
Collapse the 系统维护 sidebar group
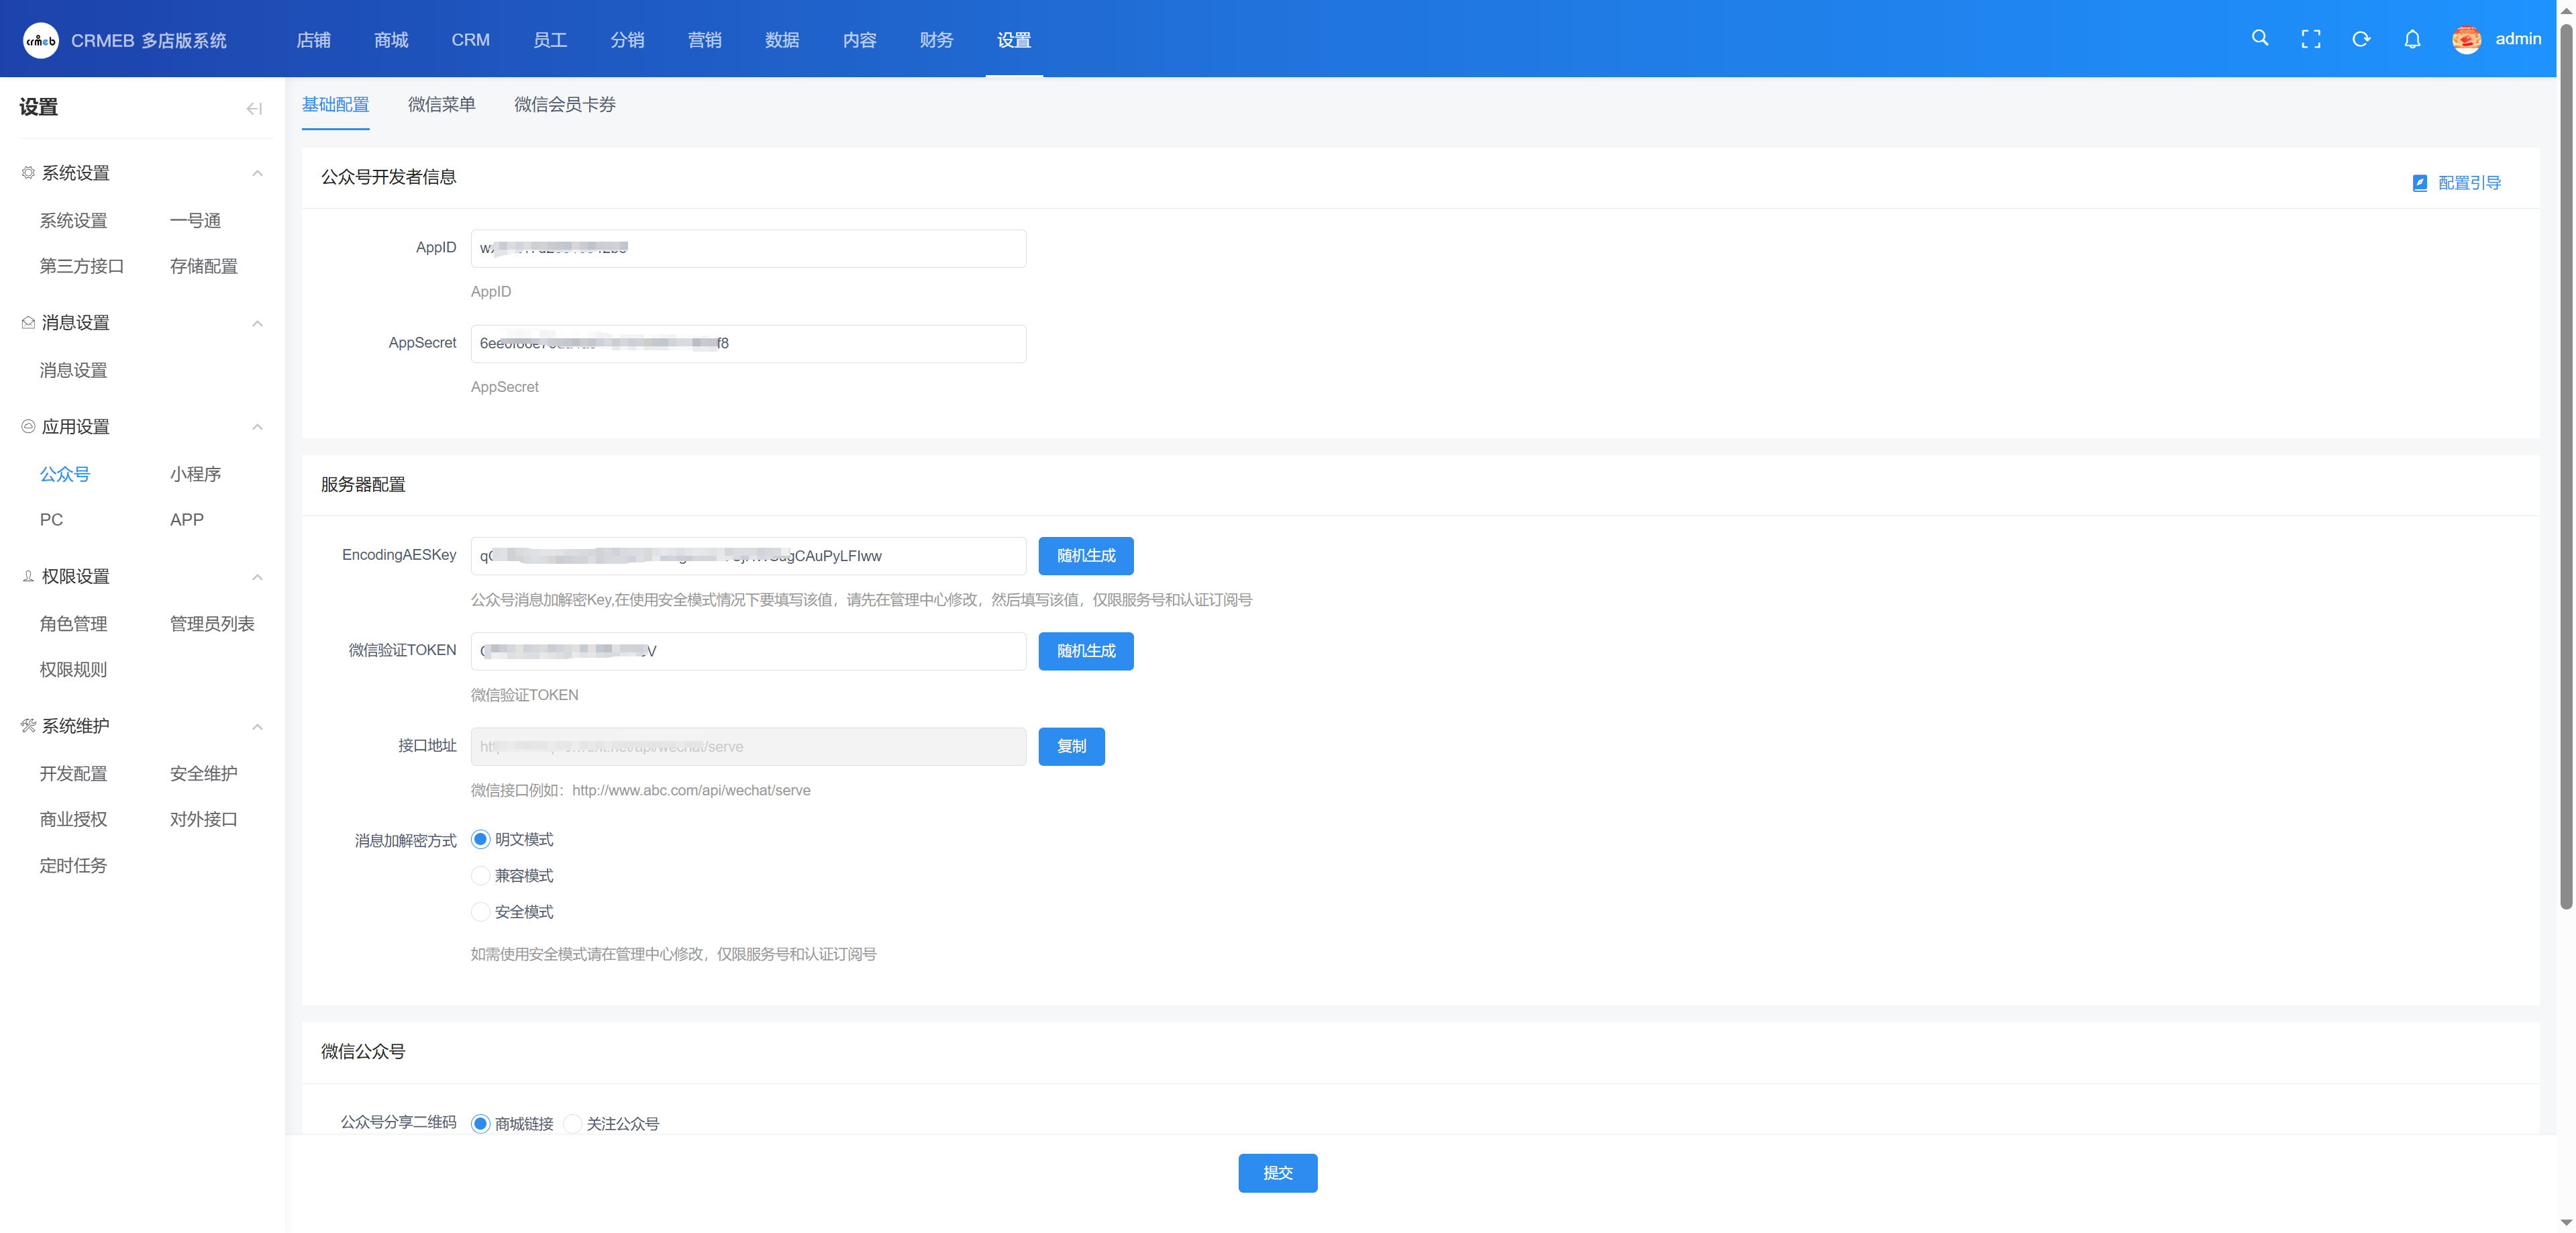pos(257,726)
